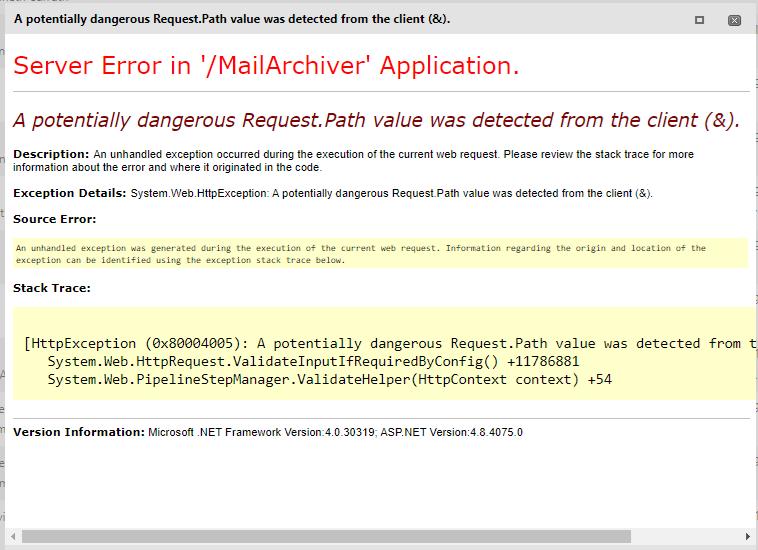Image resolution: width=758 pixels, height=550 pixels.
Task: Click the horizontal scrollbar thumb
Action: pyautogui.click(x=326, y=536)
